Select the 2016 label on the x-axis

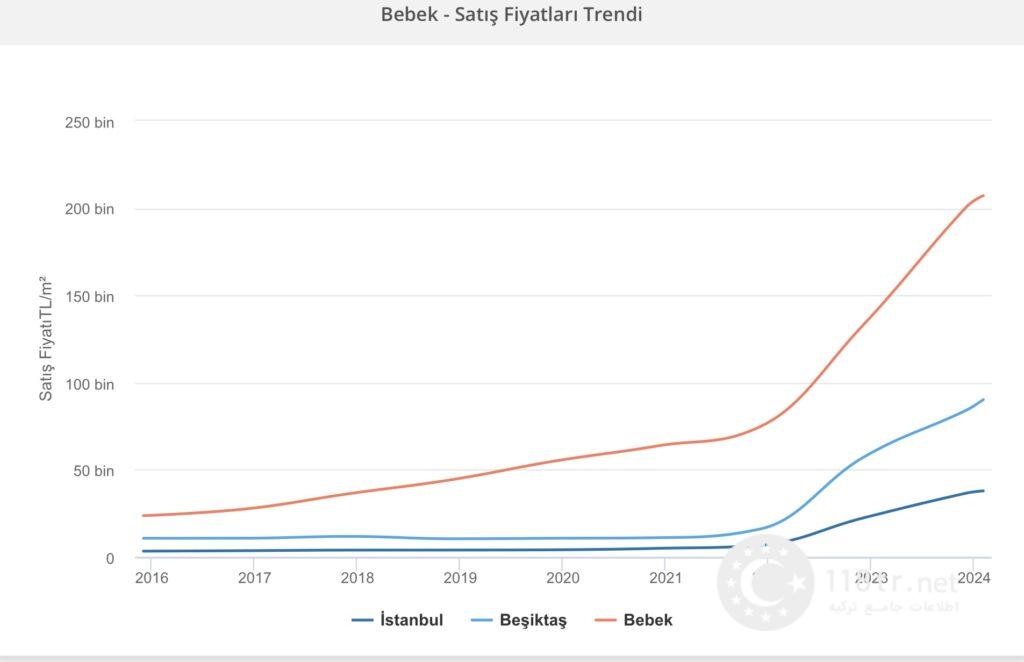click(151, 578)
